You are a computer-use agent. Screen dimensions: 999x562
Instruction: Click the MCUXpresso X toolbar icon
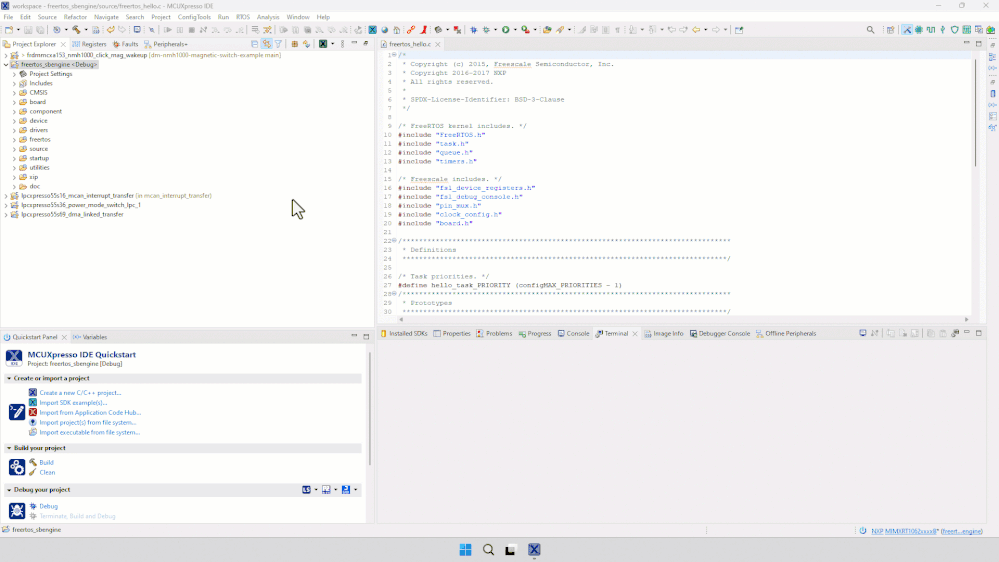[x=373, y=29]
